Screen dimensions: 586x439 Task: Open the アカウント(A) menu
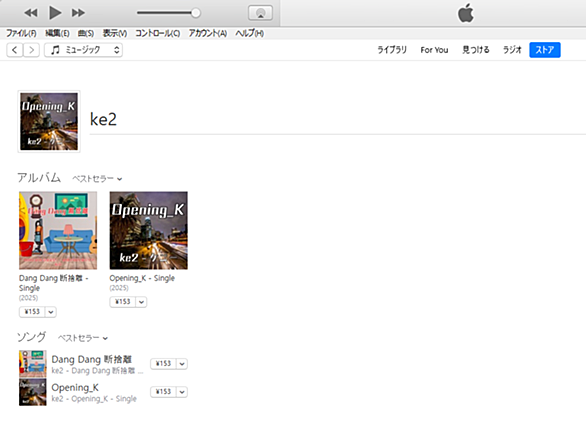(x=207, y=33)
